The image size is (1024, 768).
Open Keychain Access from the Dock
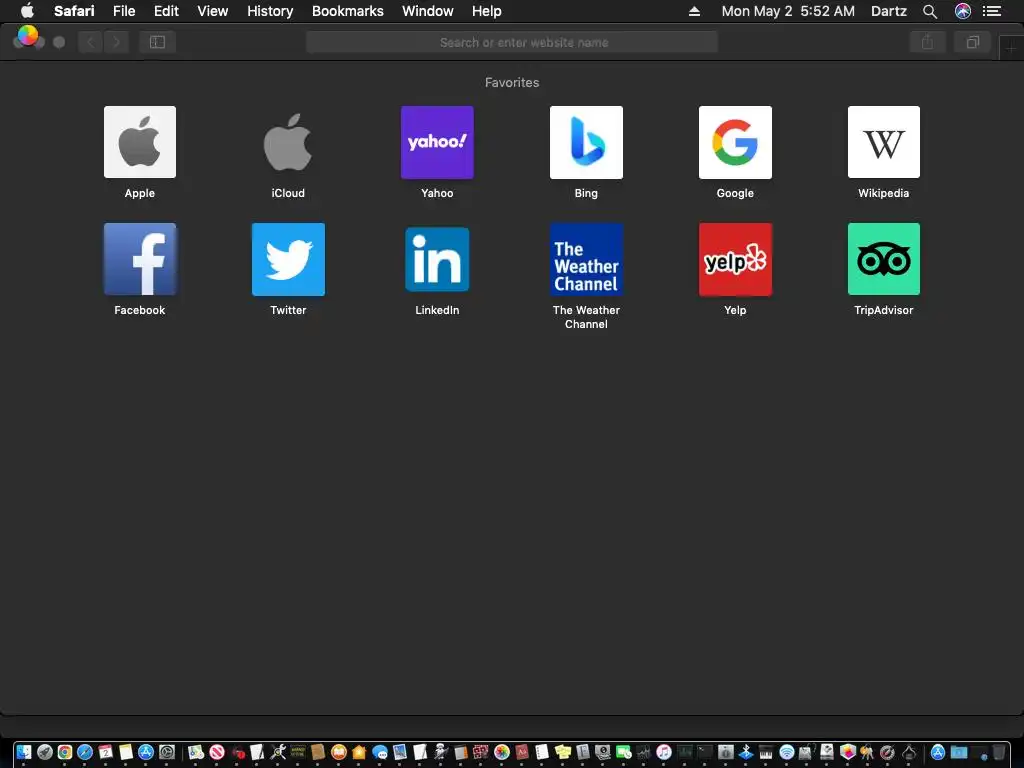(867, 752)
